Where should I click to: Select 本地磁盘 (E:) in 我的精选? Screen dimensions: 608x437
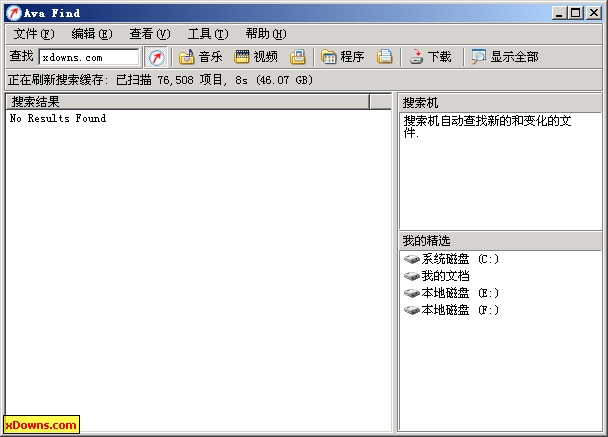(451, 293)
